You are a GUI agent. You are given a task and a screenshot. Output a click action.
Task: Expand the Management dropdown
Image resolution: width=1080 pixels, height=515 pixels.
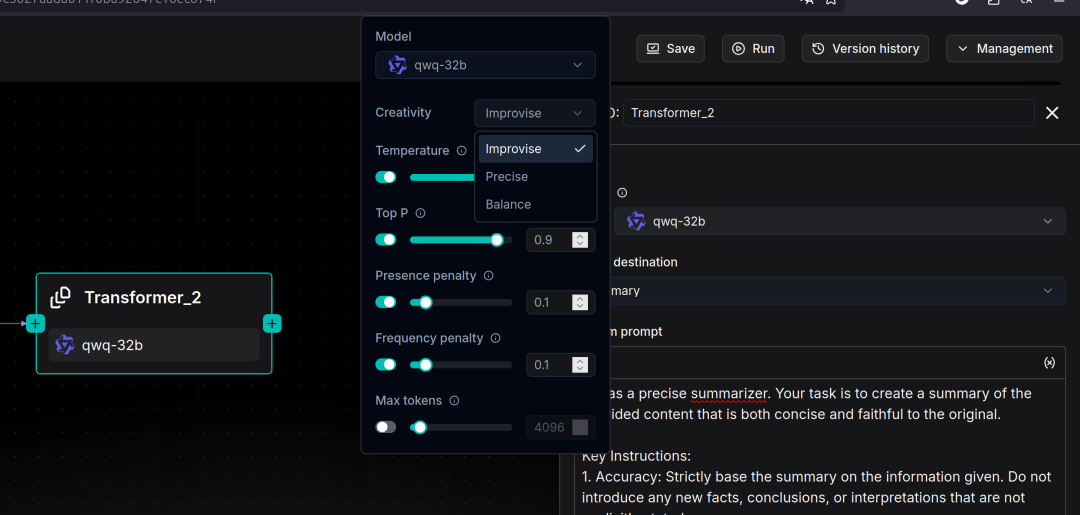coord(1004,49)
